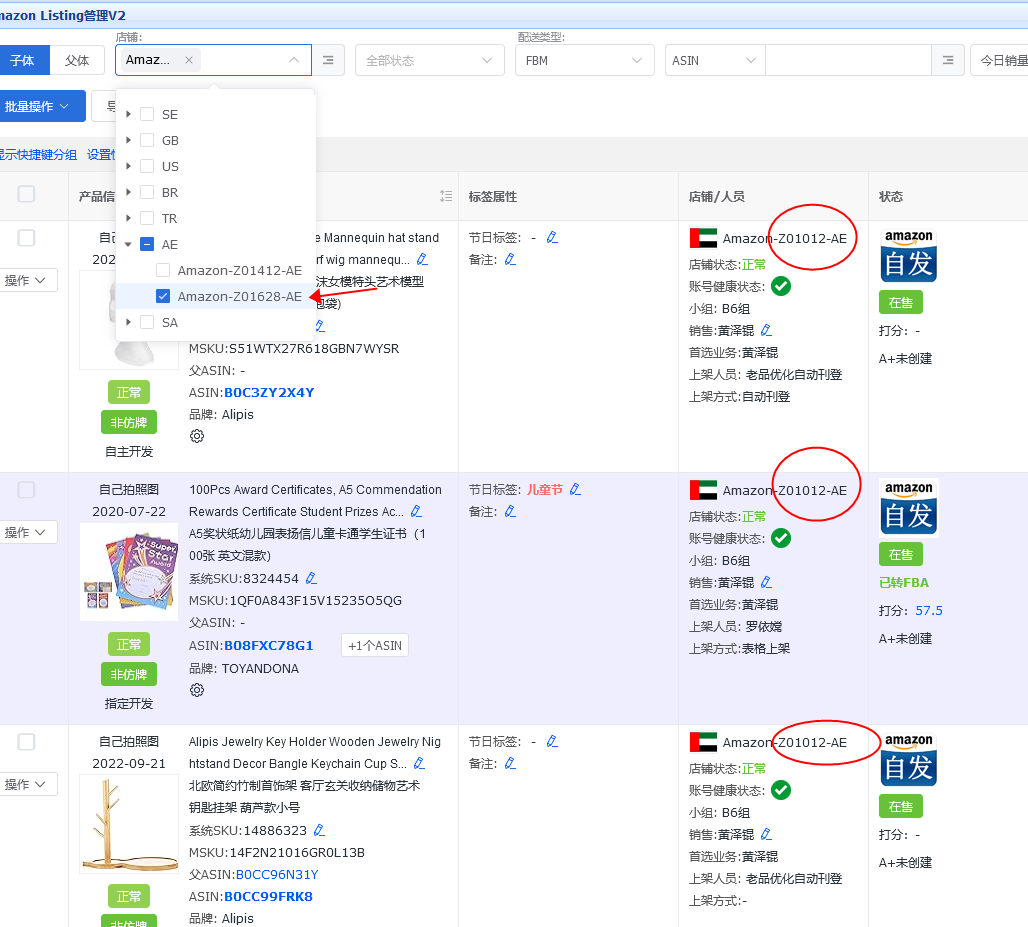Check the SA site checkbox
The height and width of the screenshot is (927, 1028).
[x=148, y=323]
